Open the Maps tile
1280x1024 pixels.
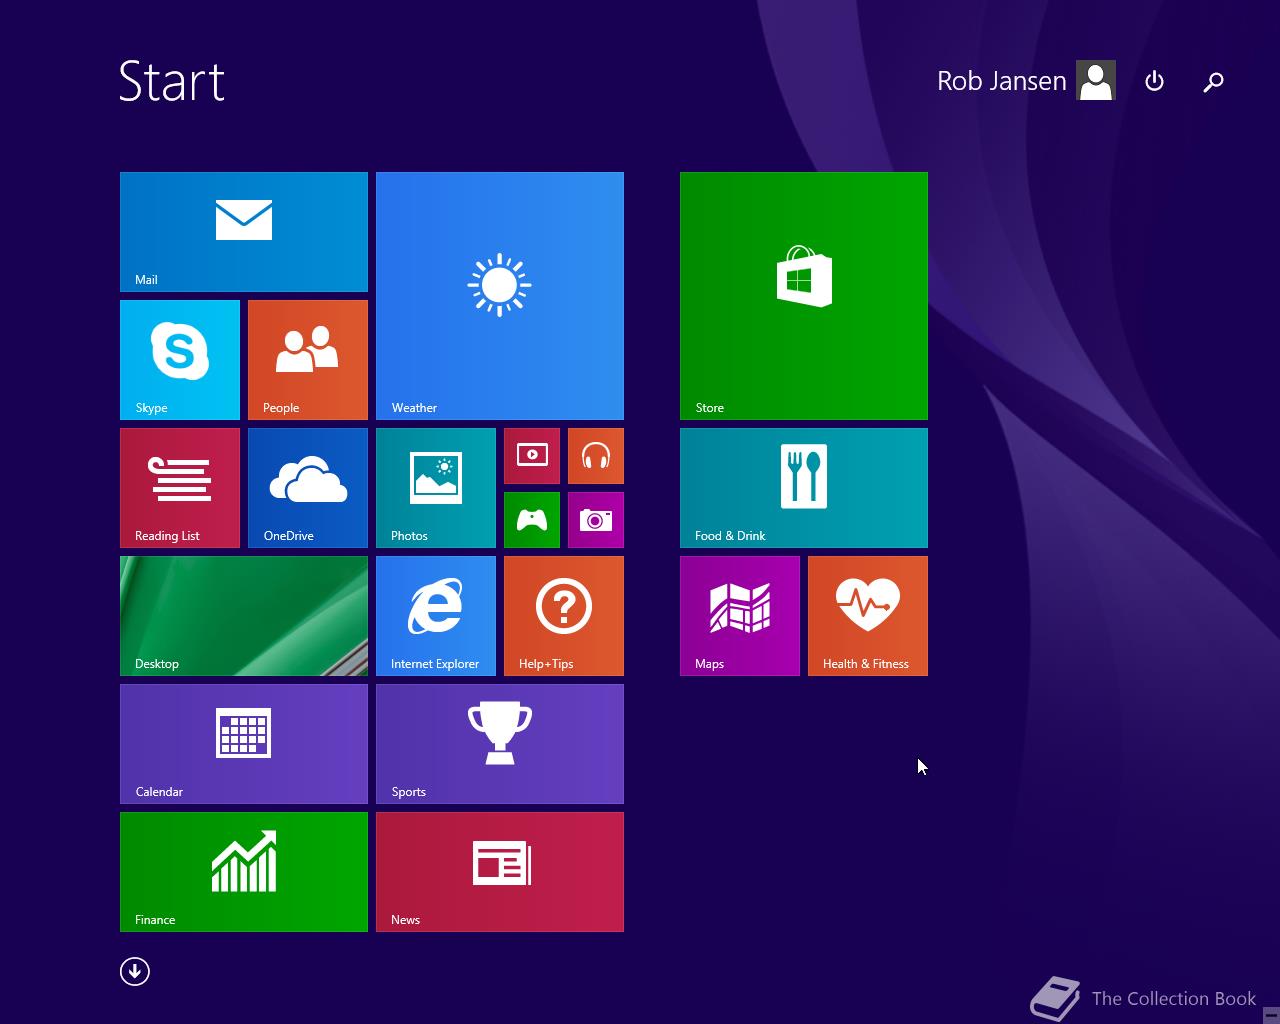[x=740, y=616]
